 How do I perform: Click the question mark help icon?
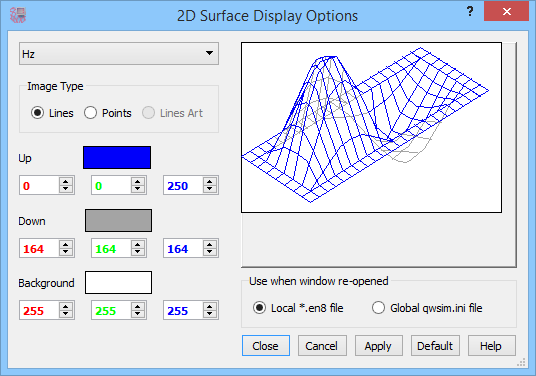coord(470,12)
